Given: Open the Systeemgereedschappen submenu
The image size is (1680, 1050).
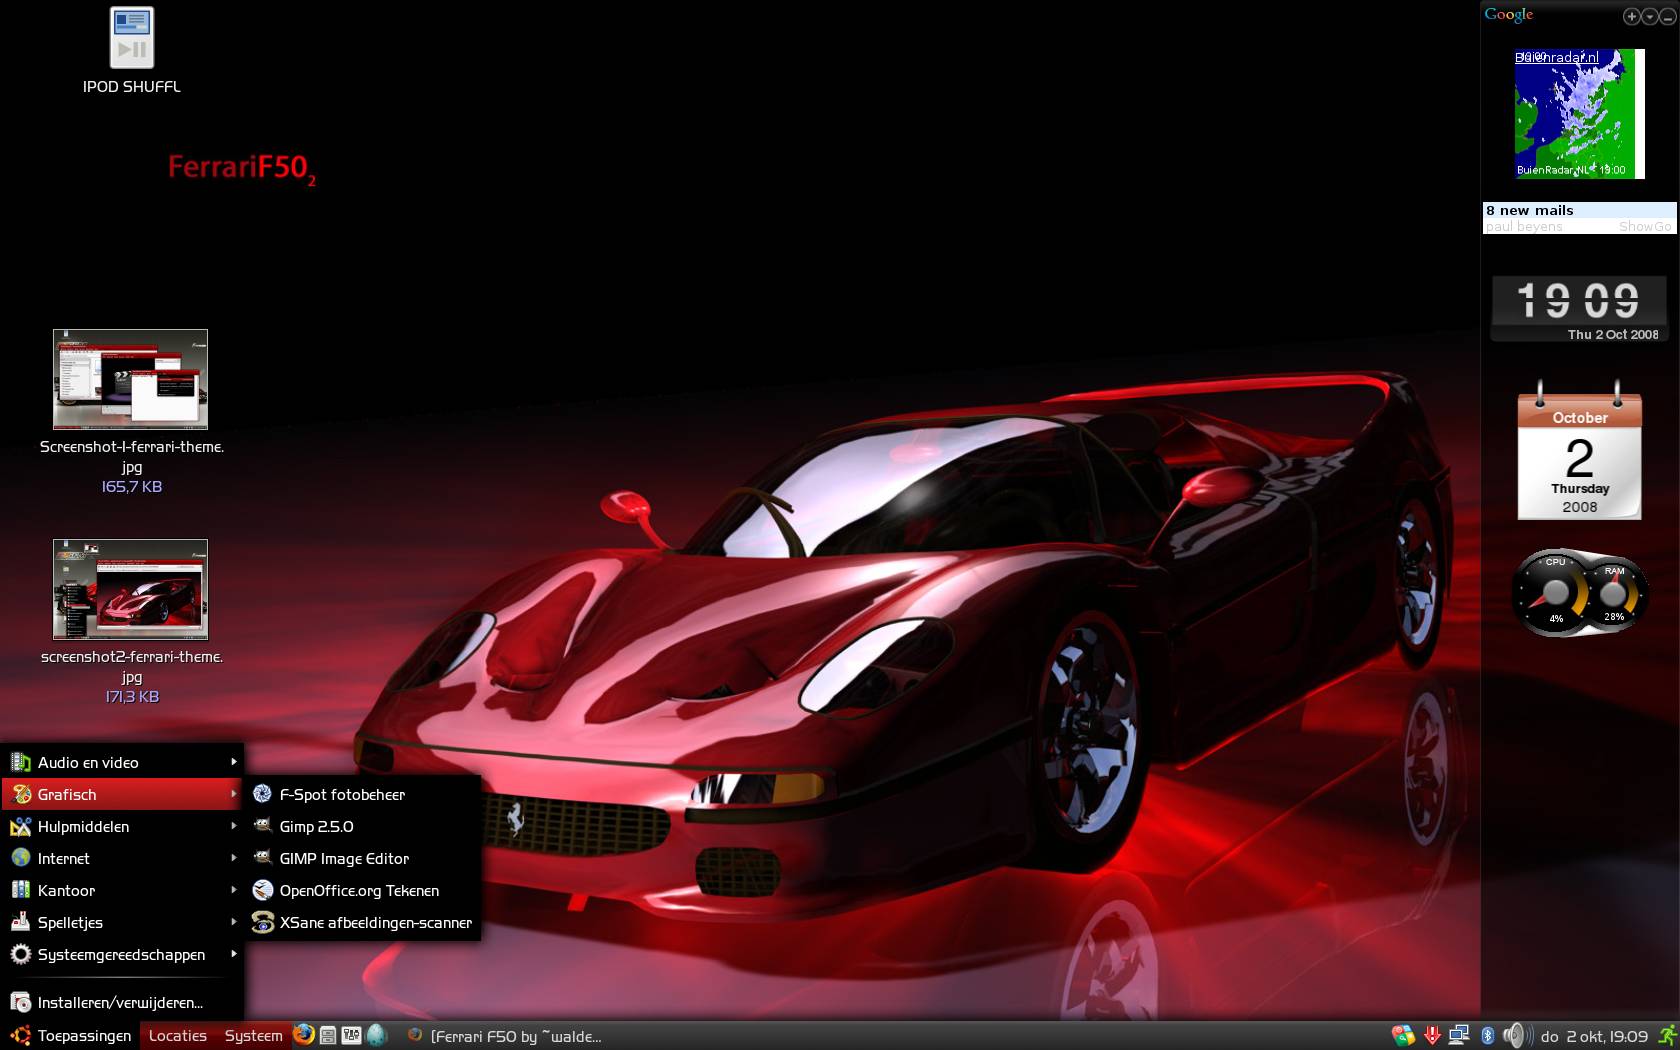Looking at the screenshot, I should (x=122, y=954).
